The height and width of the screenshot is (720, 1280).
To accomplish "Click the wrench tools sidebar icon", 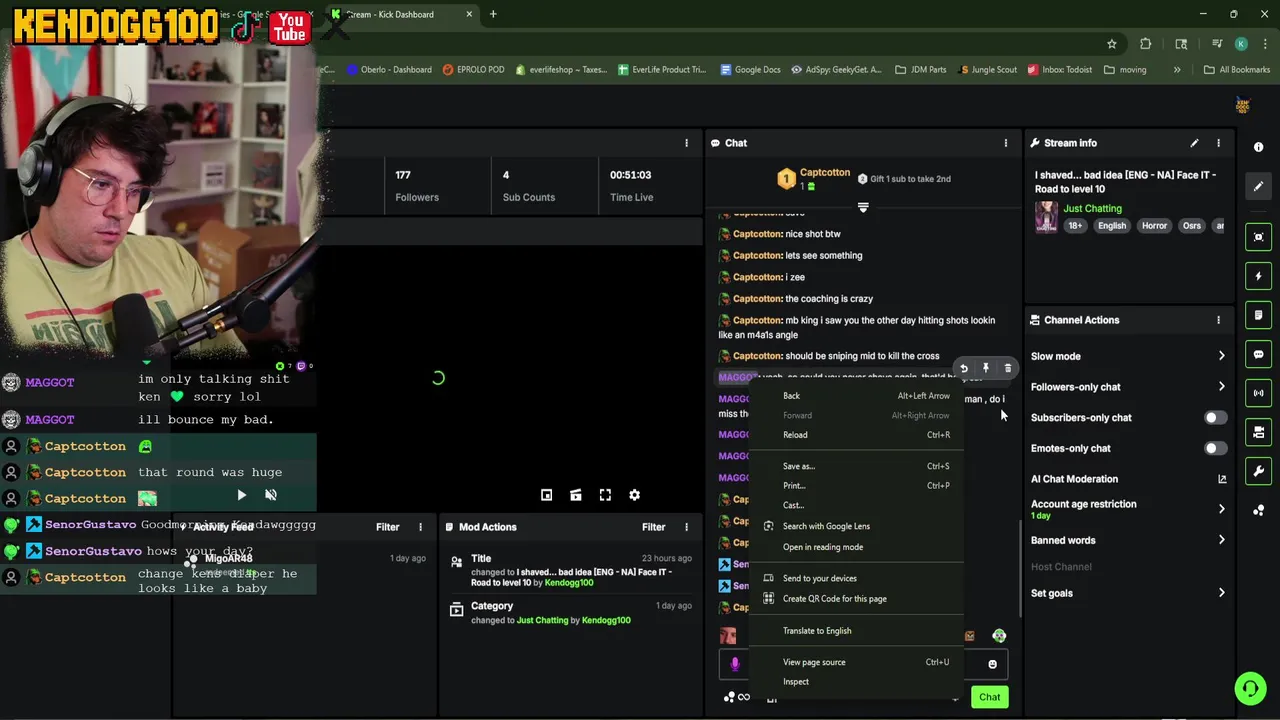I will click(x=1258, y=471).
